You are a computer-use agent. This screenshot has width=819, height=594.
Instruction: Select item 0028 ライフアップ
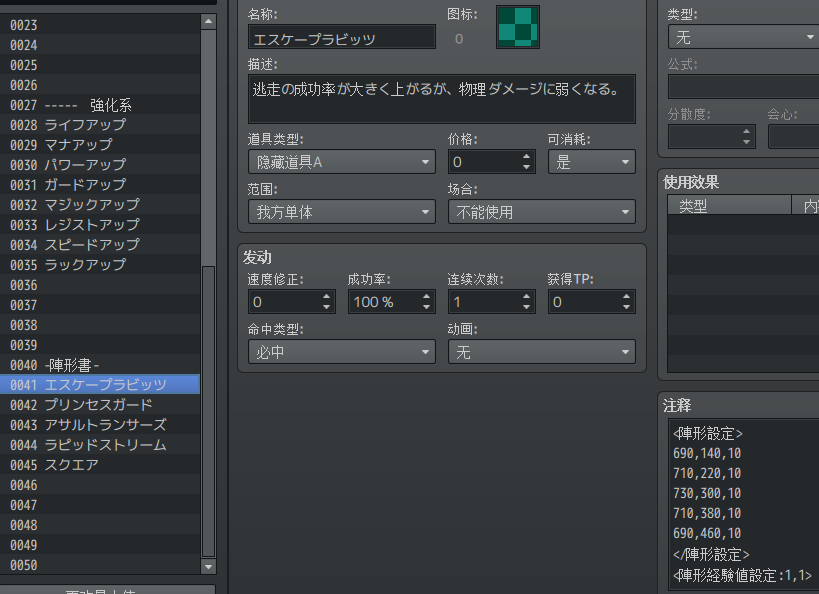pyautogui.click(x=100, y=125)
